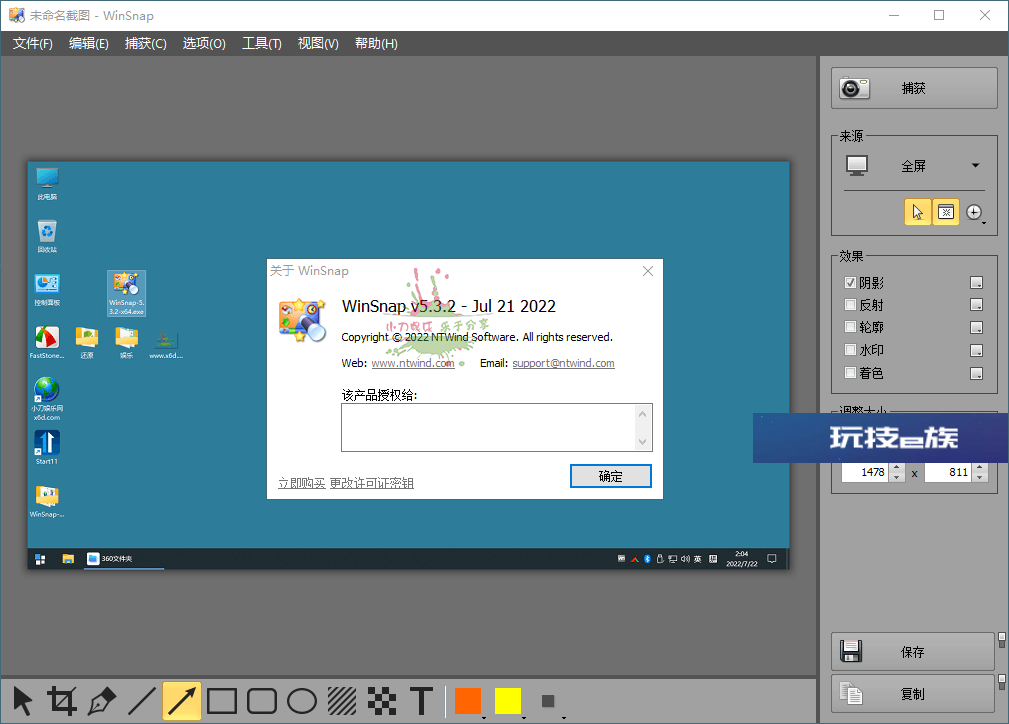Screen dimensions: 1009x724
Task: Click the monitor icon in 来源 panel
Action: pyautogui.click(x=857, y=165)
